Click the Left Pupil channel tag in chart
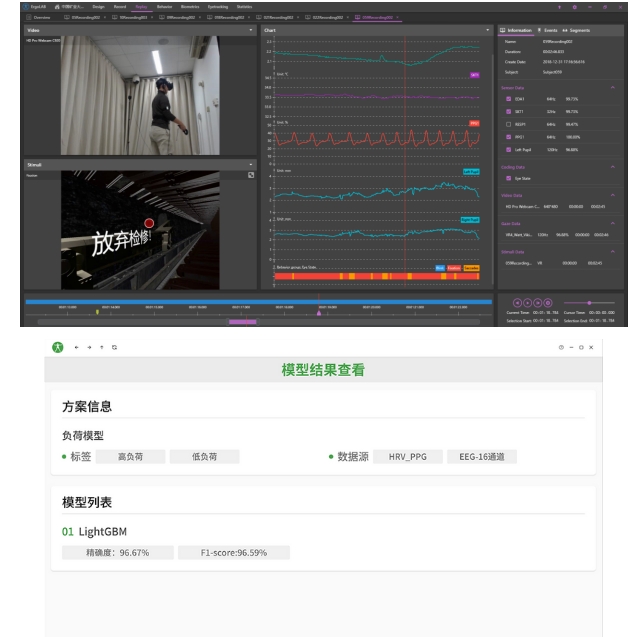This screenshot has height=637, width=634. tap(471, 172)
